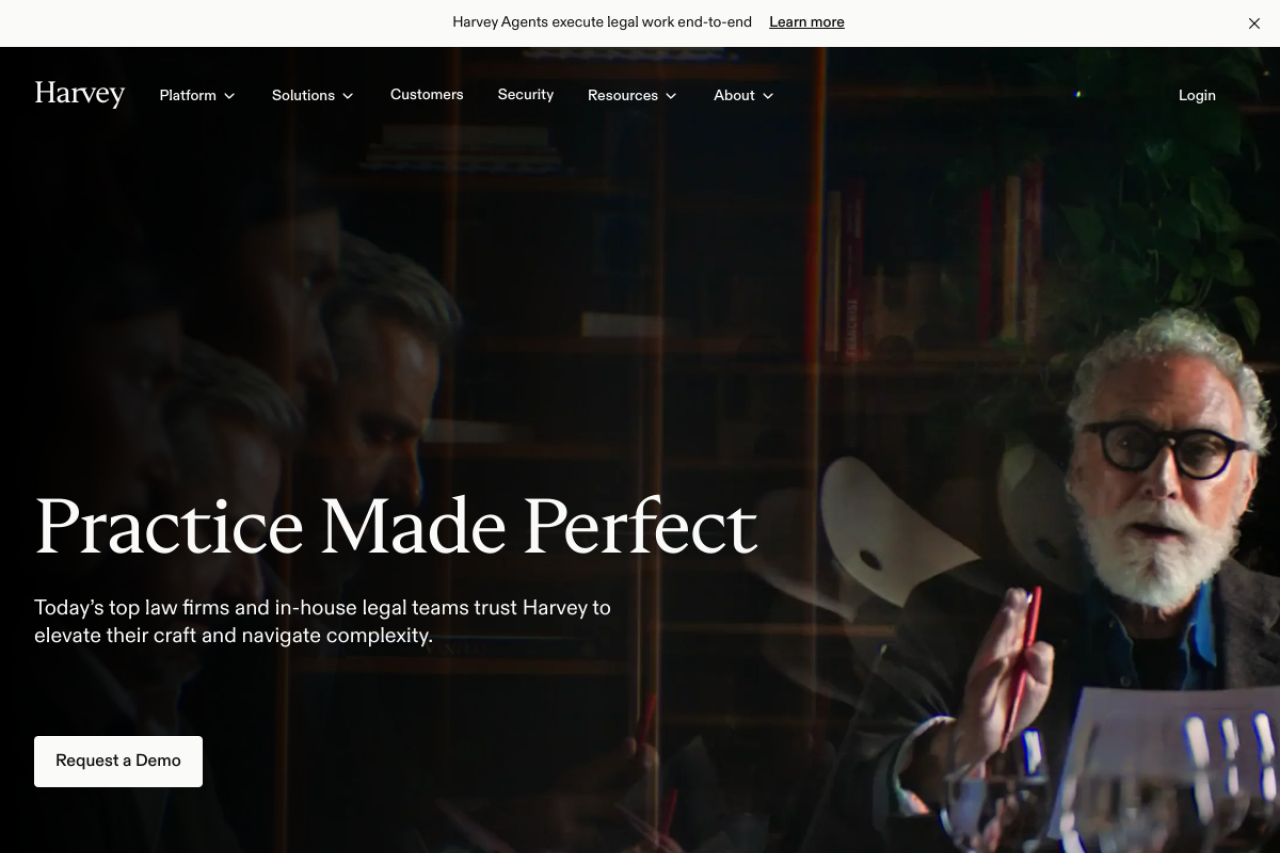
Task: Open the Solutions navigation menu label
Action: click(x=303, y=95)
